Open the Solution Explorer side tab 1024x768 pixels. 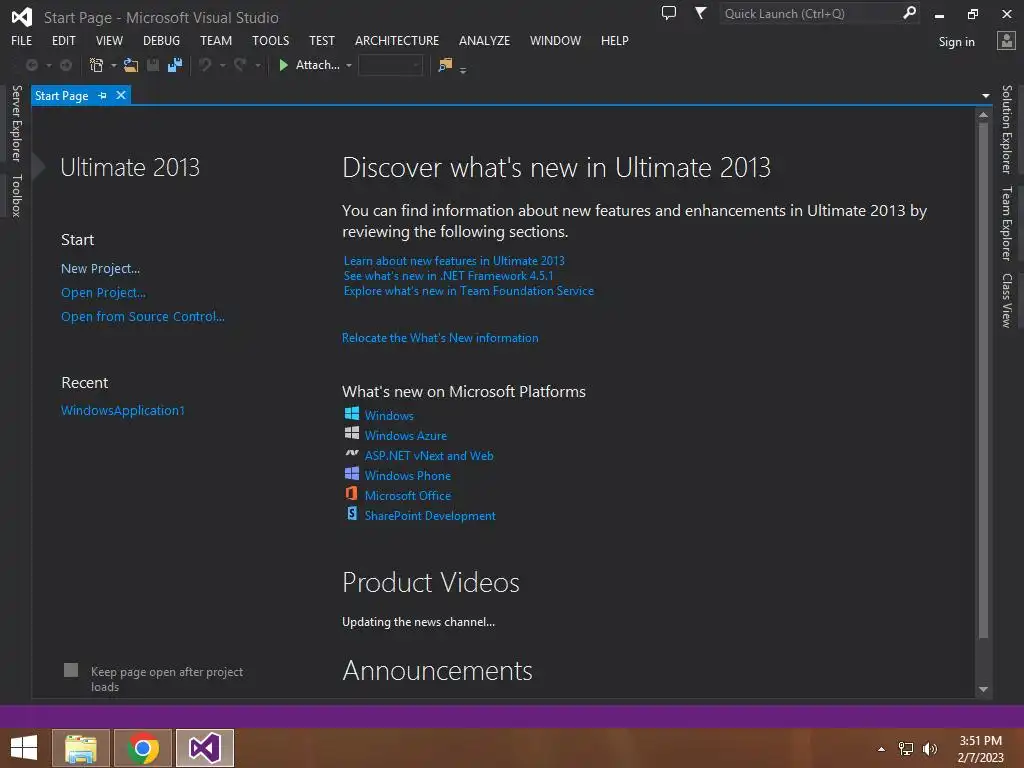tap(1007, 129)
